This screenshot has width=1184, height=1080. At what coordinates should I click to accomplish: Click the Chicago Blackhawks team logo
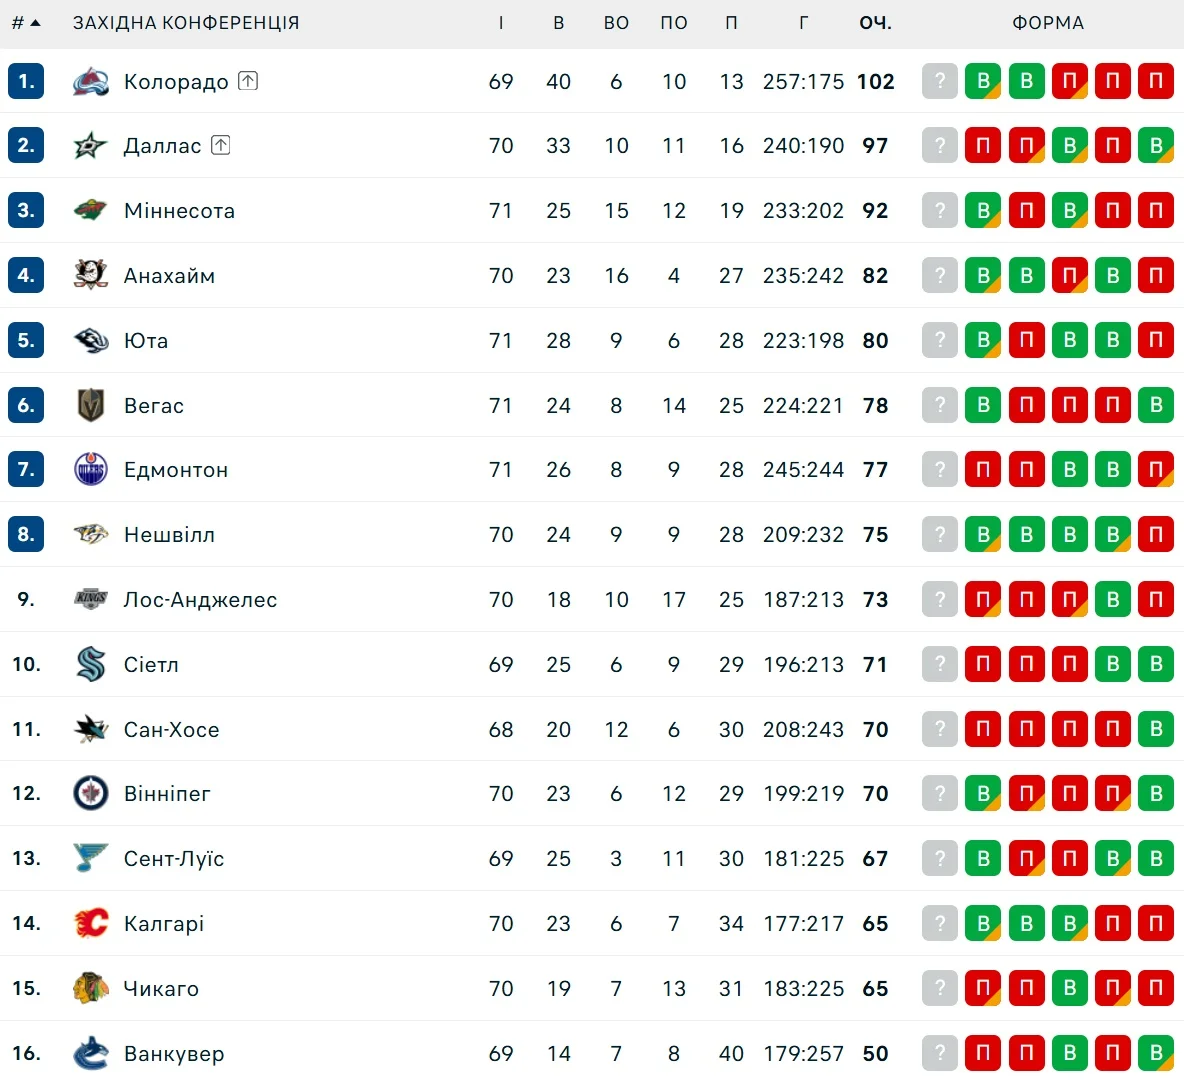pos(91,988)
